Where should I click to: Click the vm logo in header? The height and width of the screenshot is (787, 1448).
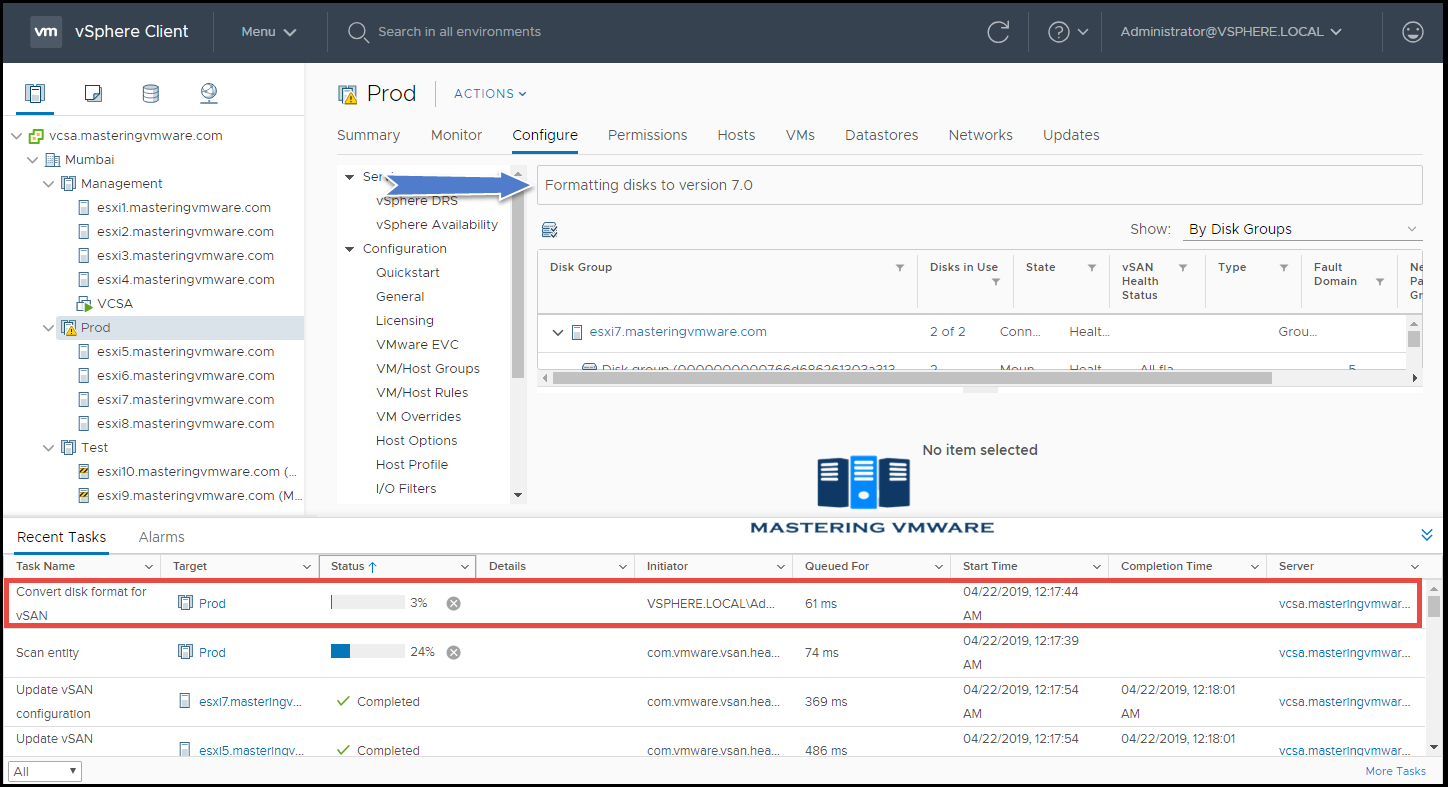46,32
